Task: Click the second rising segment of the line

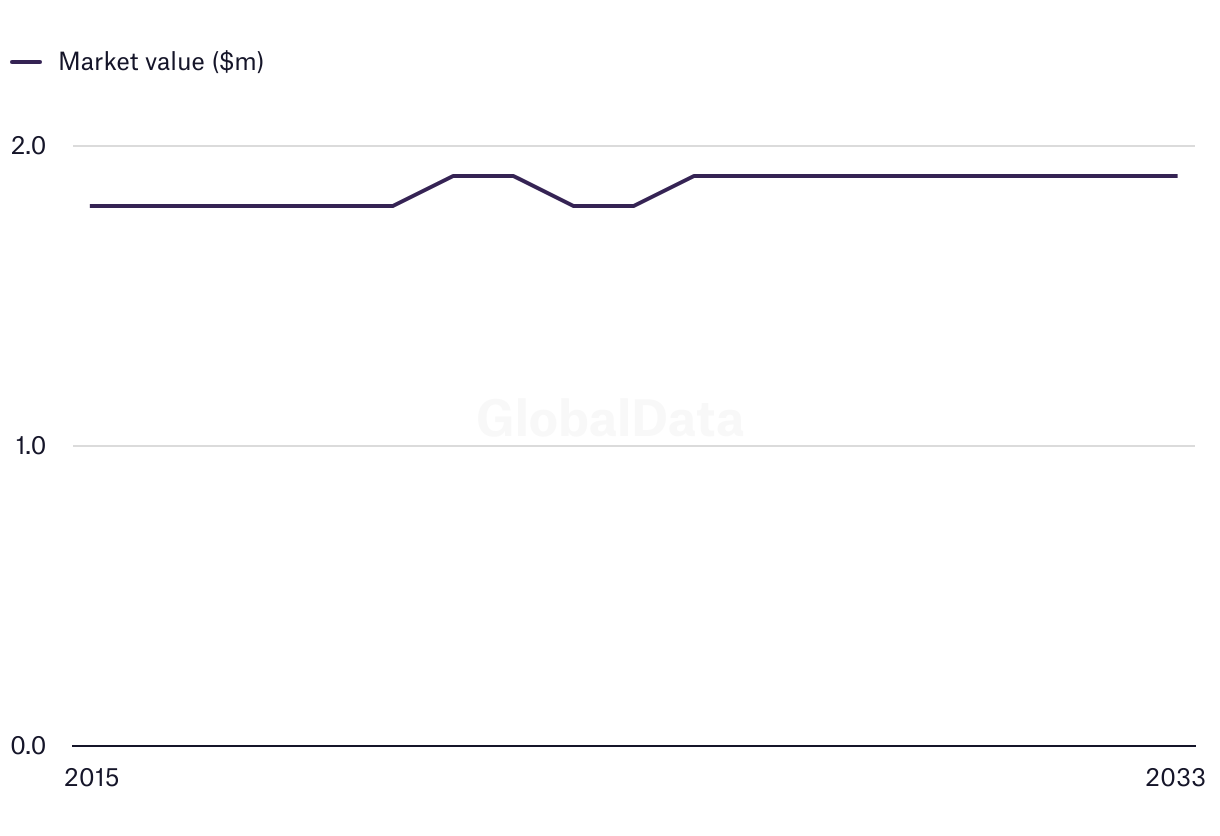Action: 664,191
